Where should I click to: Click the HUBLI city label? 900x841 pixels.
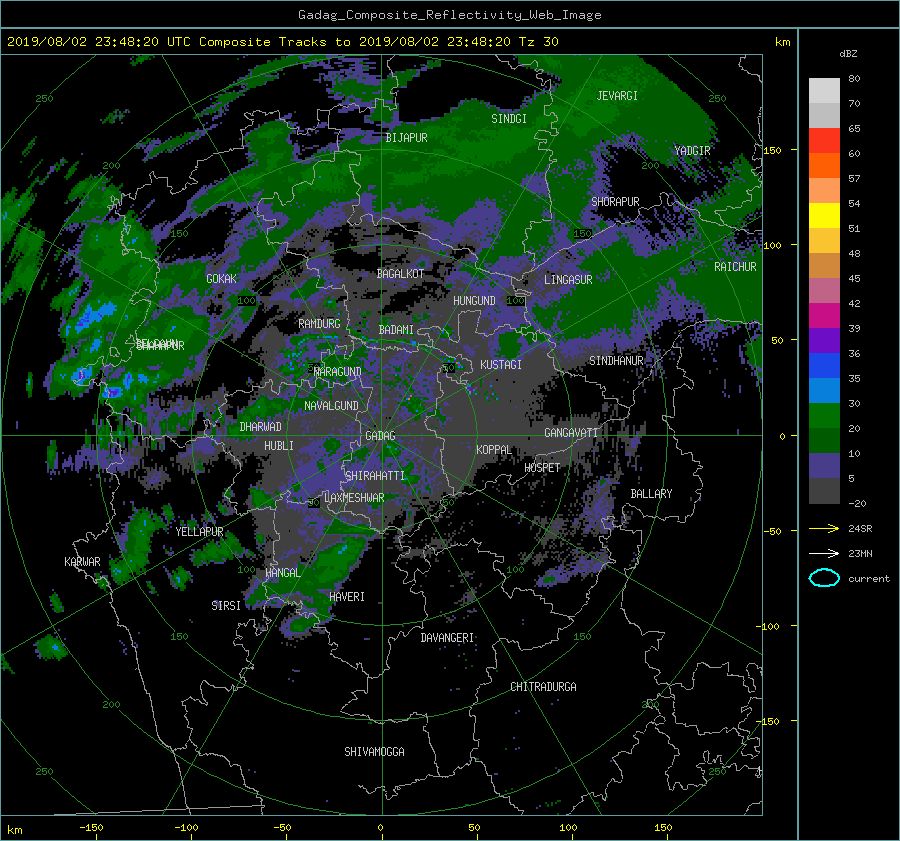click(x=279, y=446)
